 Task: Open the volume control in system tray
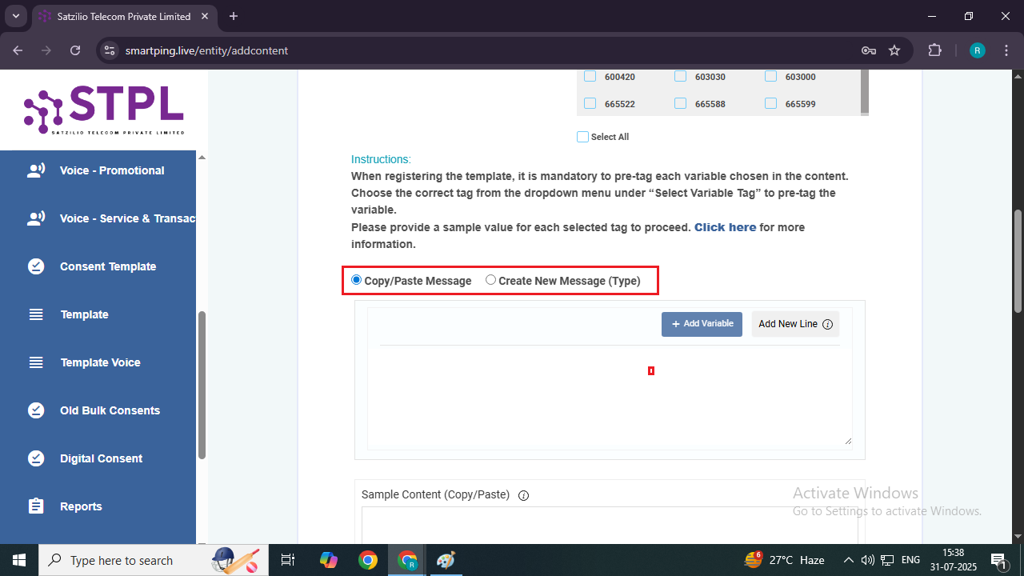867,560
